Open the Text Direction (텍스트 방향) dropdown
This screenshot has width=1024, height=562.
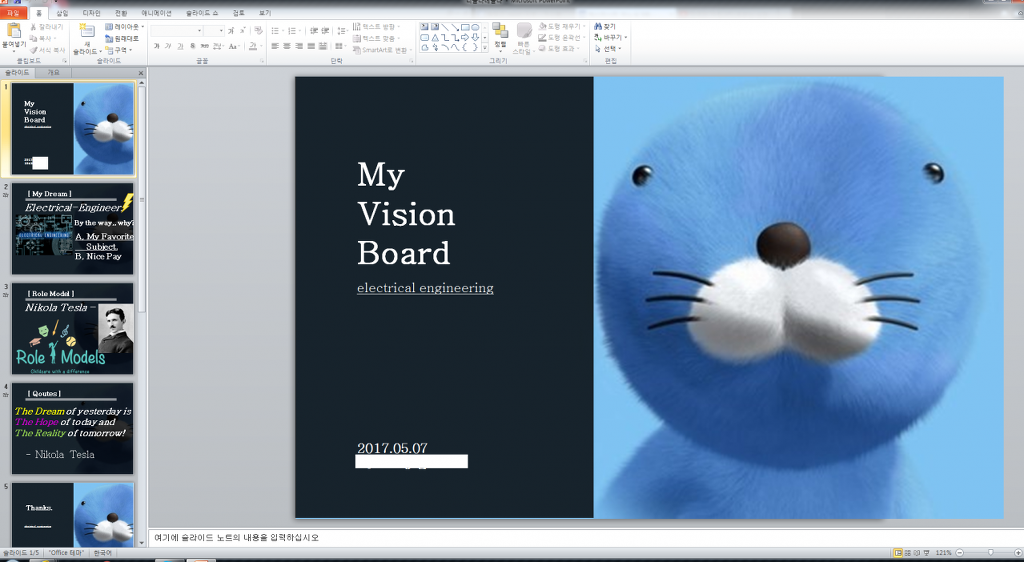pos(377,27)
